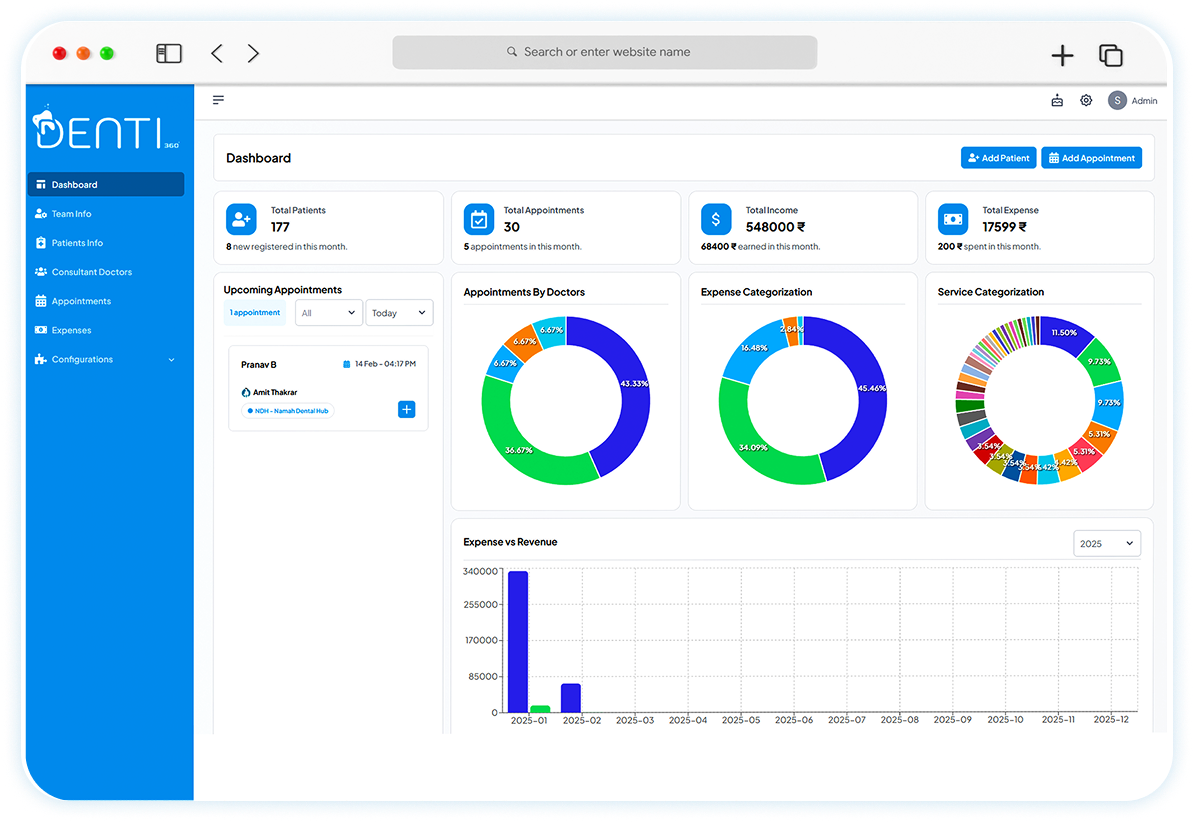Click the doctor icon beside Amit Thakrar
Image resolution: width=1194 pixels, height=822 pixels.
point(246,392)
